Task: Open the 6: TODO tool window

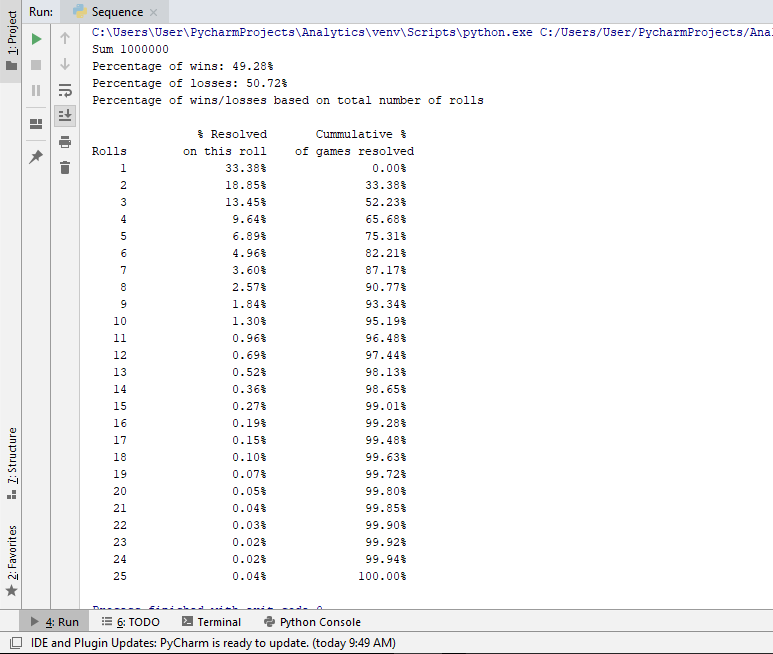Action: point(130,622)
